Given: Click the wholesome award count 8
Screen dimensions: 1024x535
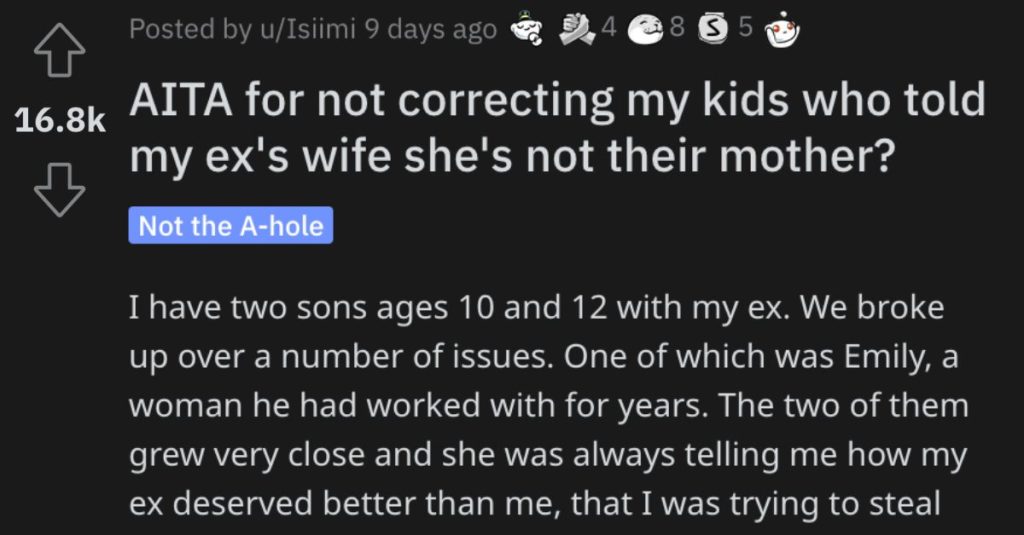Looking at the screenshot, I should 677,28.
